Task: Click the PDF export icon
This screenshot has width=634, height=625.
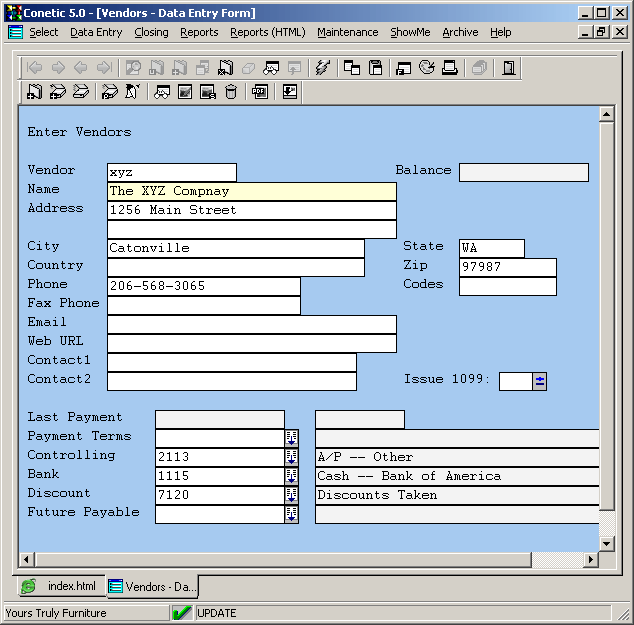Action: tap(260, 92)
